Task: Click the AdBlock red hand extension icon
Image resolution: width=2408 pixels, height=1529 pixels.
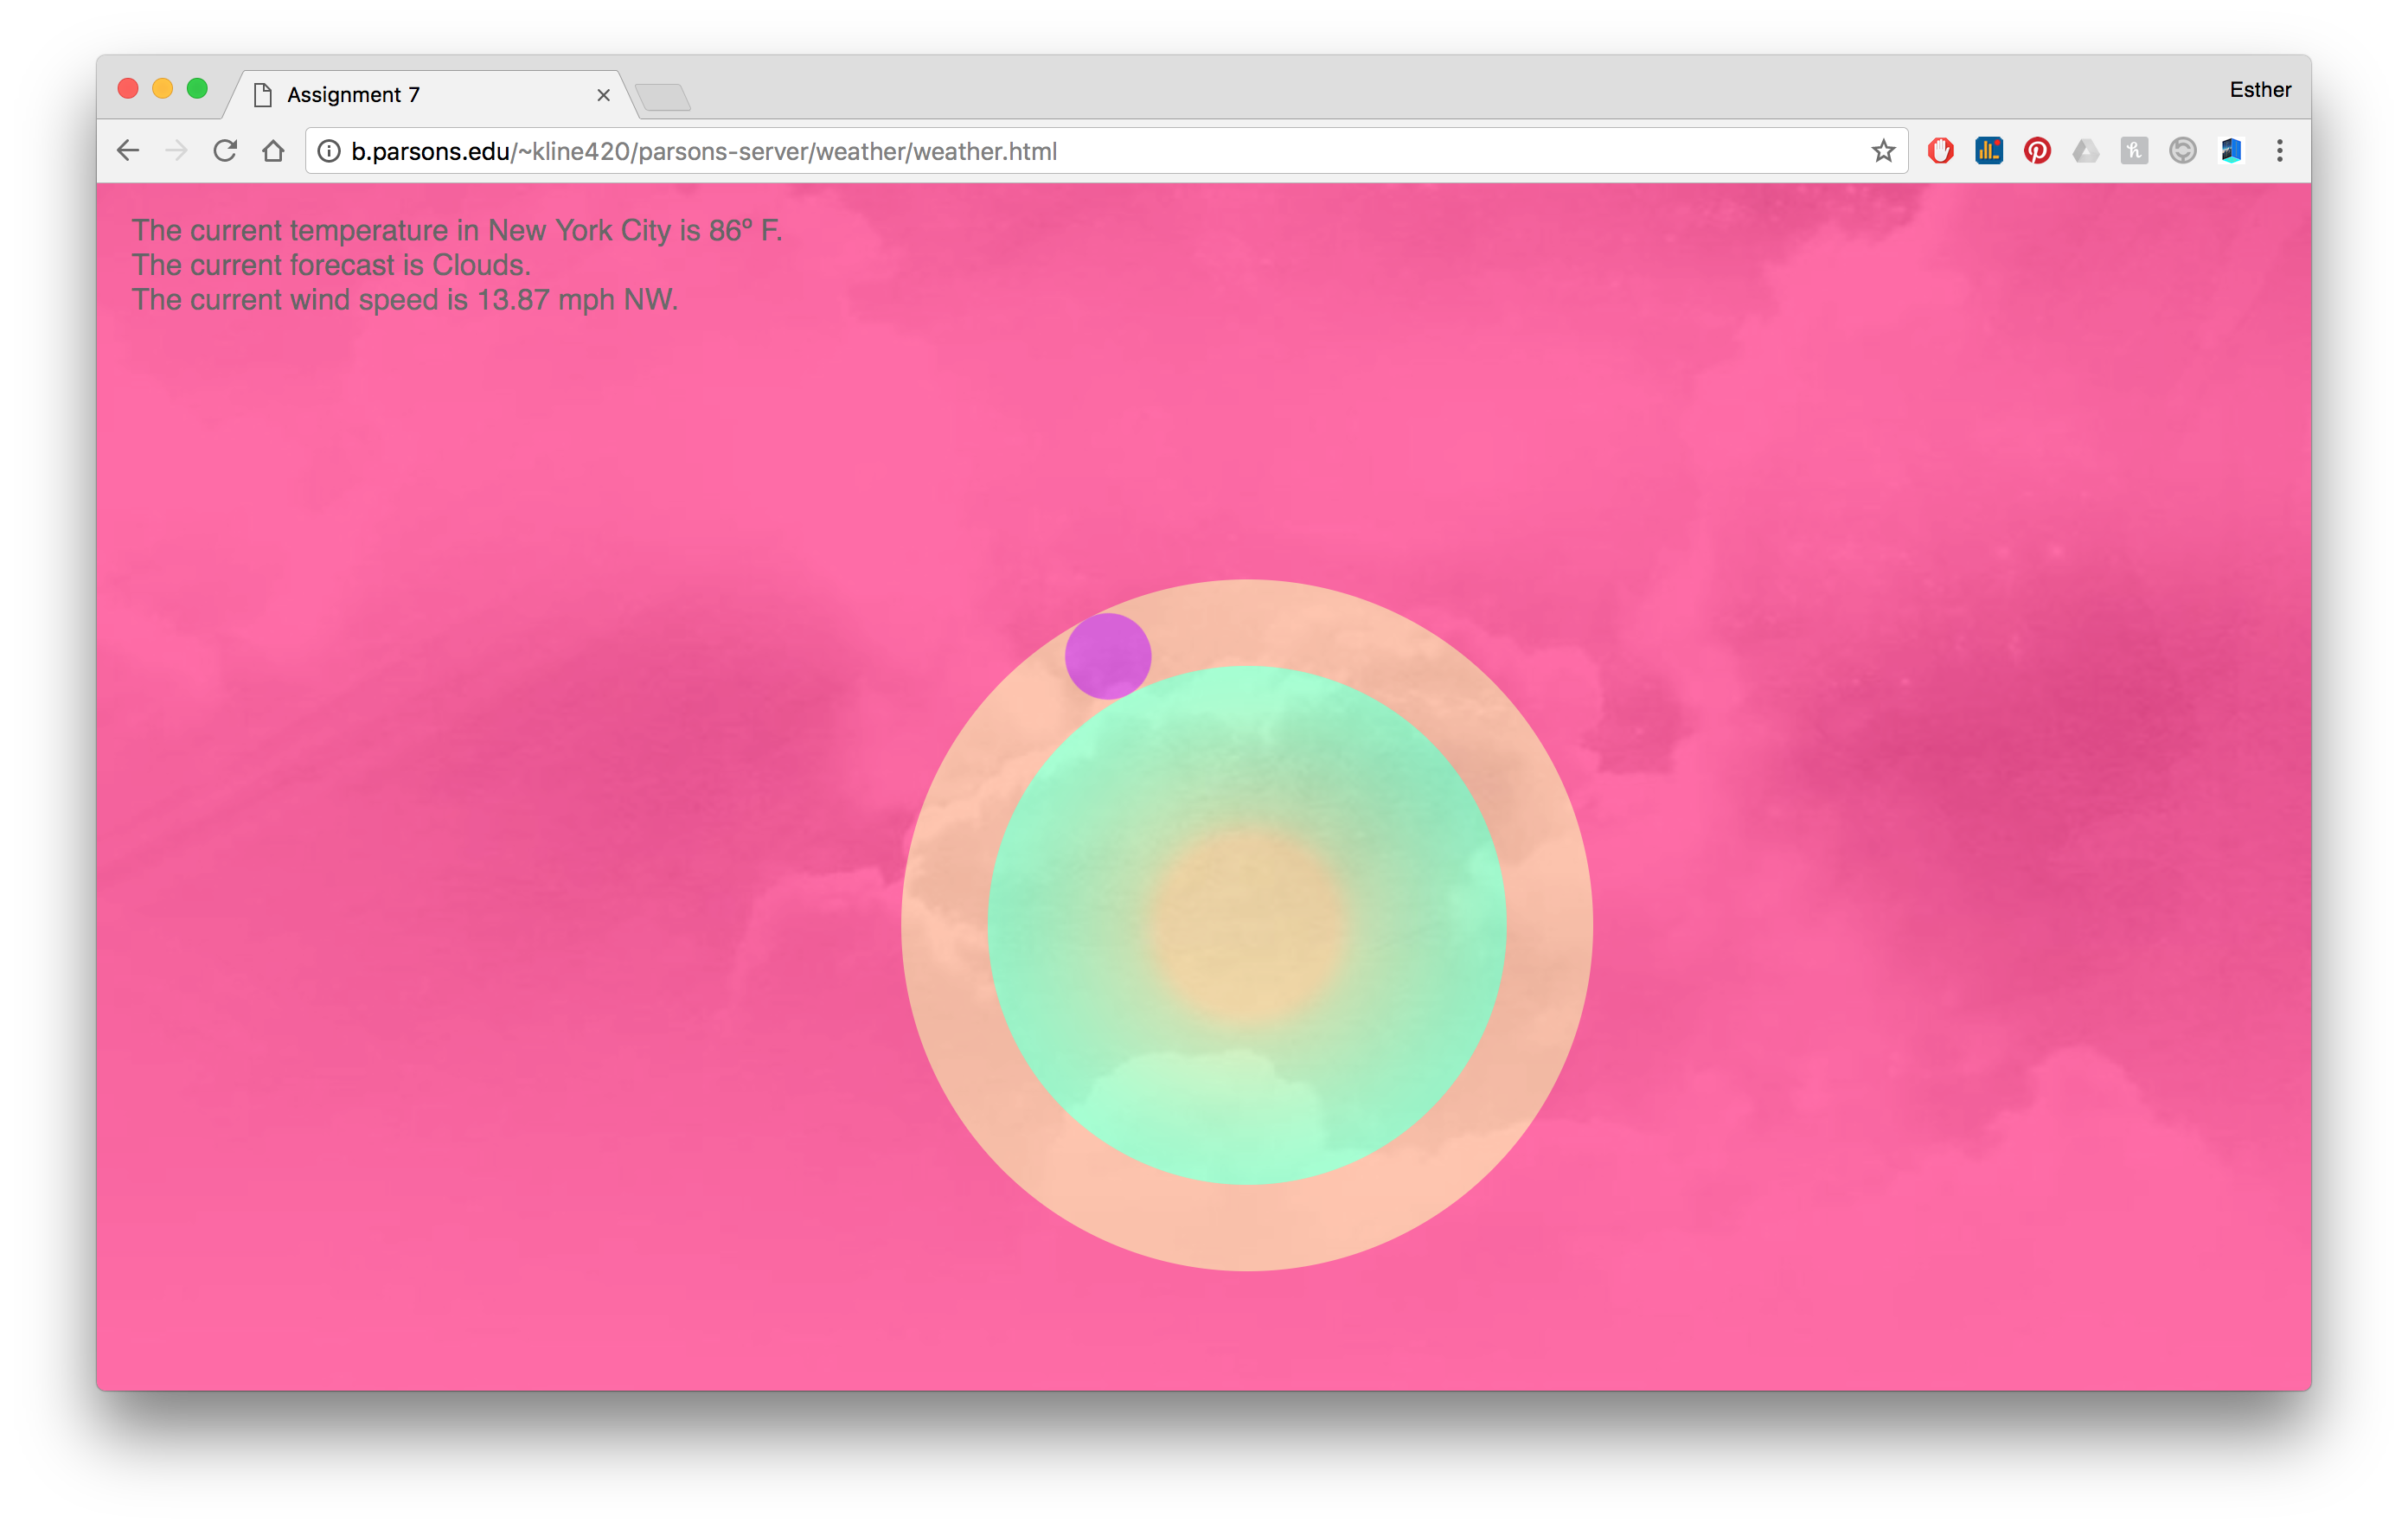Action: (1940, 151)
